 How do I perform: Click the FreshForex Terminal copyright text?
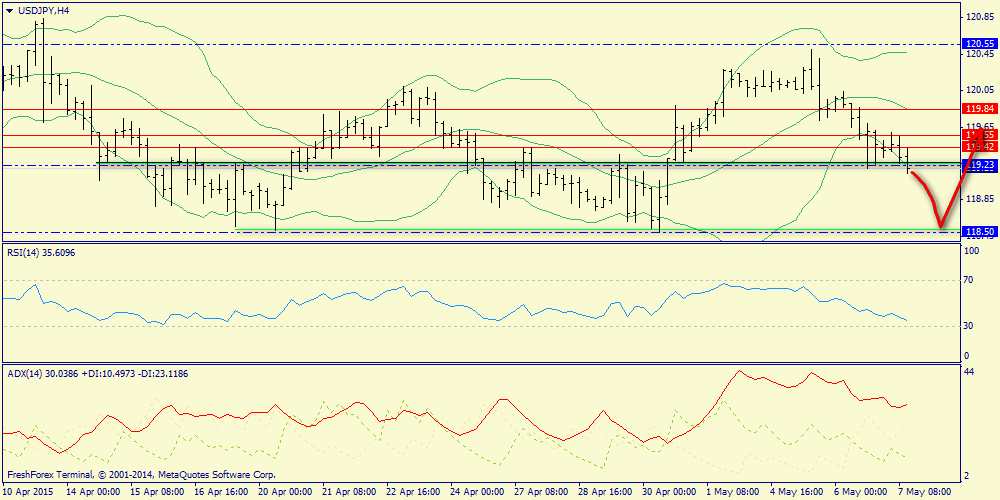tap(140, 475)
